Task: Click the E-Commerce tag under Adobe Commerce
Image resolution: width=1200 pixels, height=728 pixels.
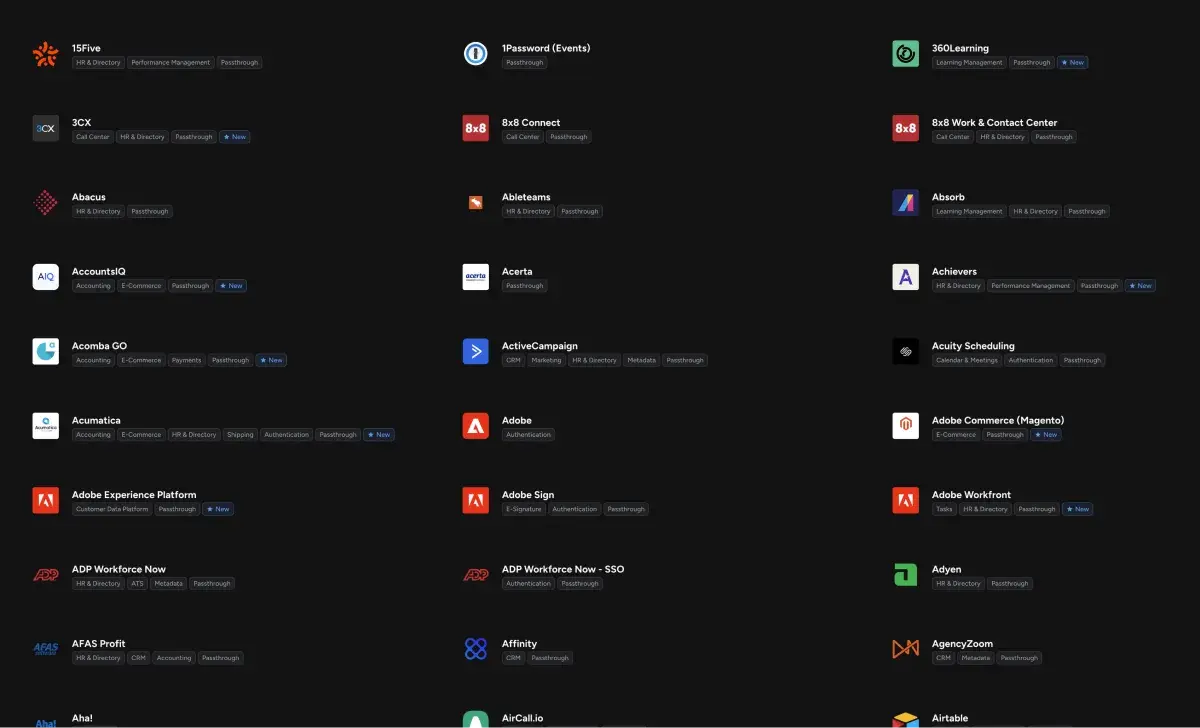Action: click(956, 435)
